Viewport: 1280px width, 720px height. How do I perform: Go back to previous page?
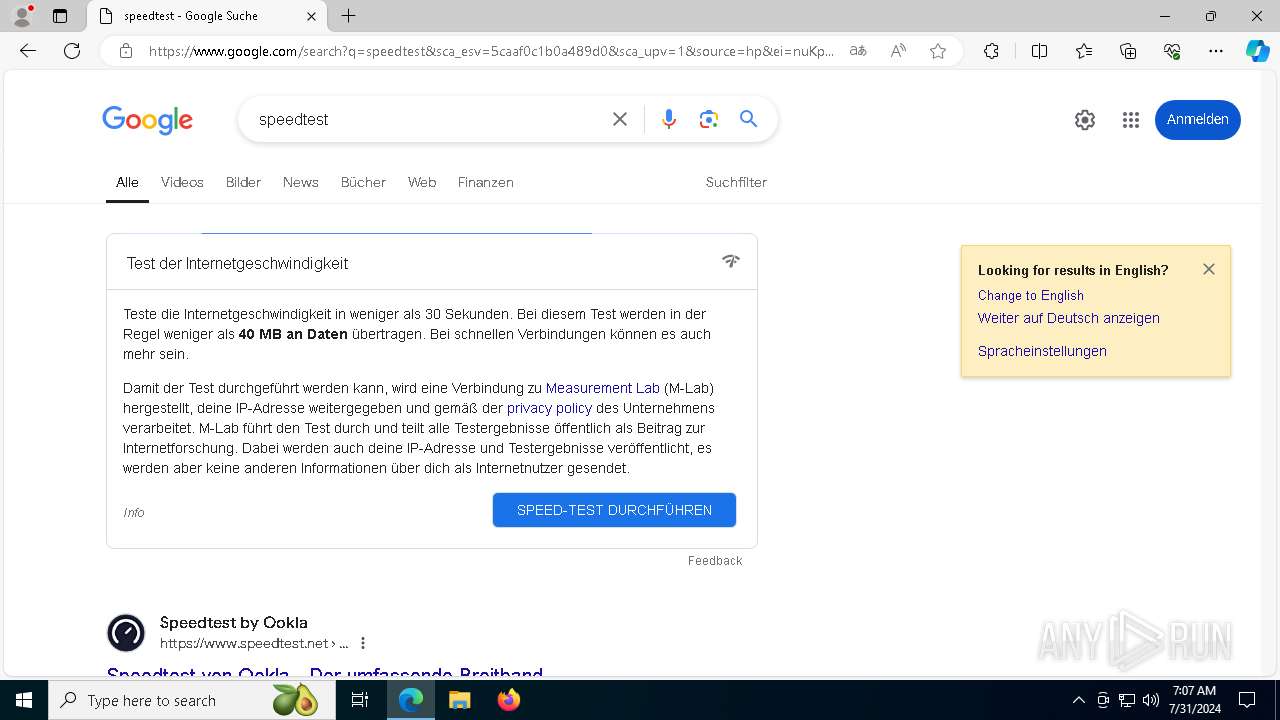[x=28, y=51]
